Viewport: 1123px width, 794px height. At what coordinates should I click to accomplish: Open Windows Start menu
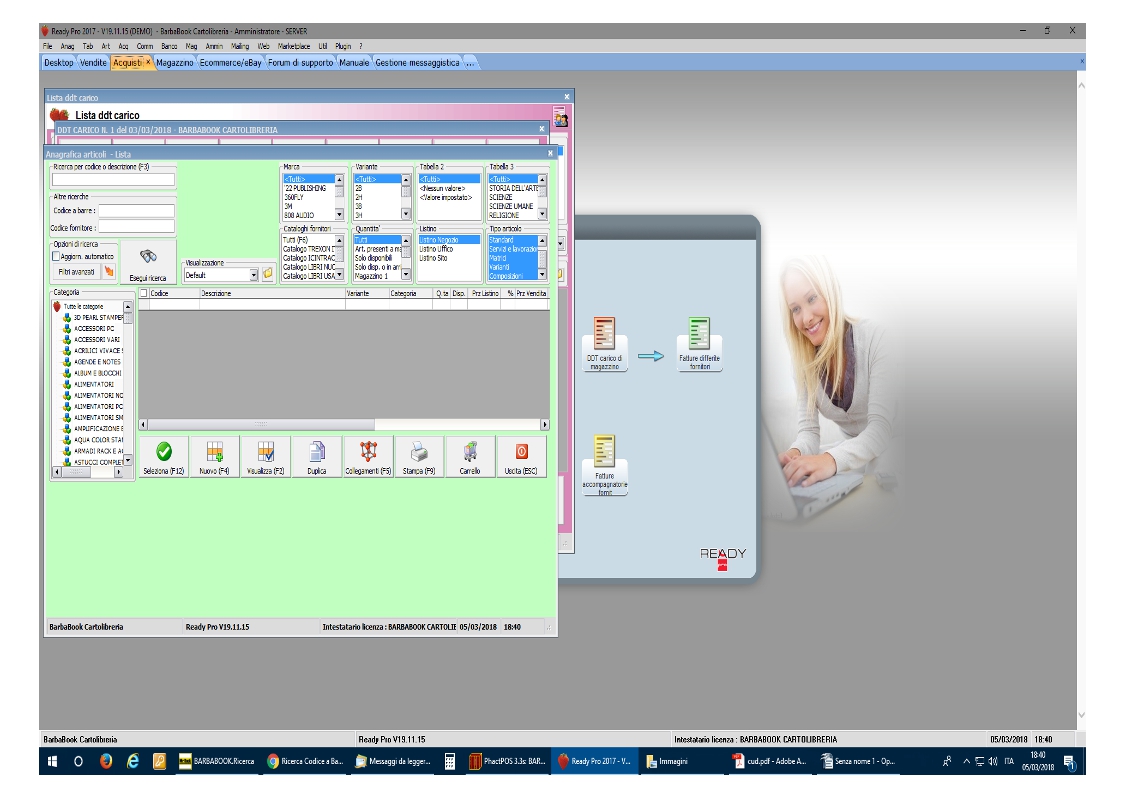click(x=52, y=761)
